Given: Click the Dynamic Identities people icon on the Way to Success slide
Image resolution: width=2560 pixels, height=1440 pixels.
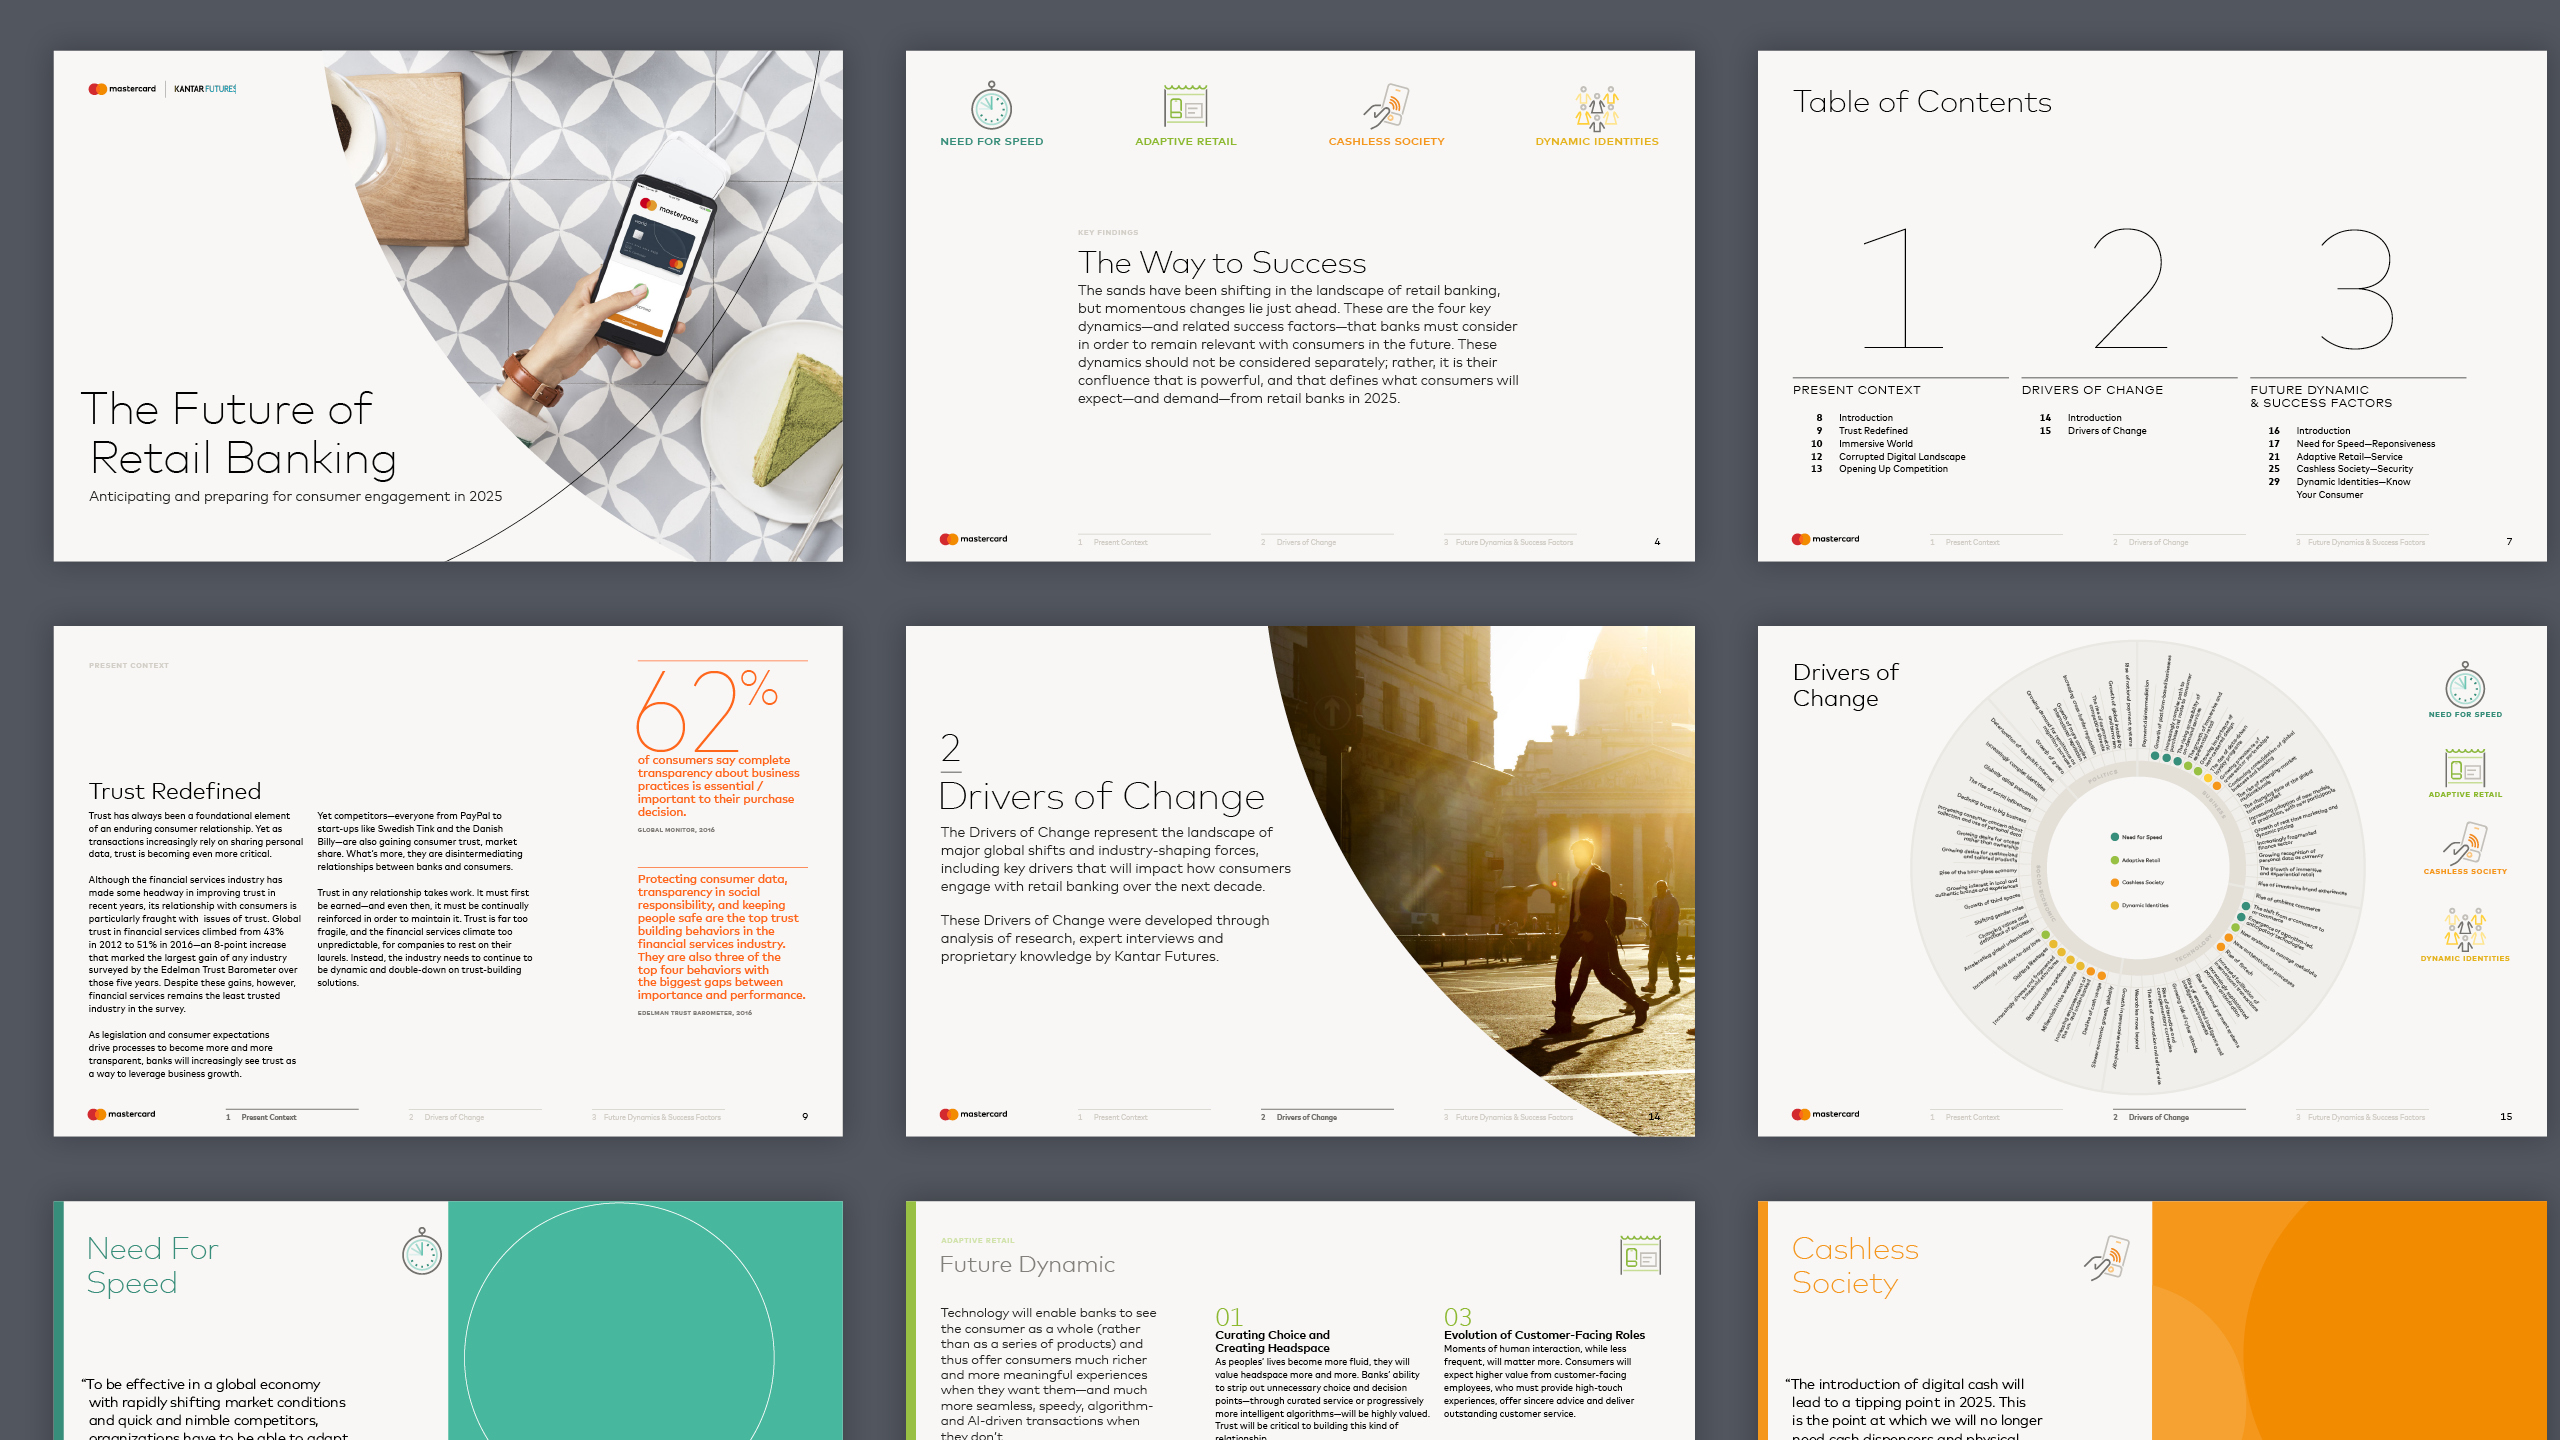Looking at the screenshot, I should pyautogui.click(x=1597, y=108).
